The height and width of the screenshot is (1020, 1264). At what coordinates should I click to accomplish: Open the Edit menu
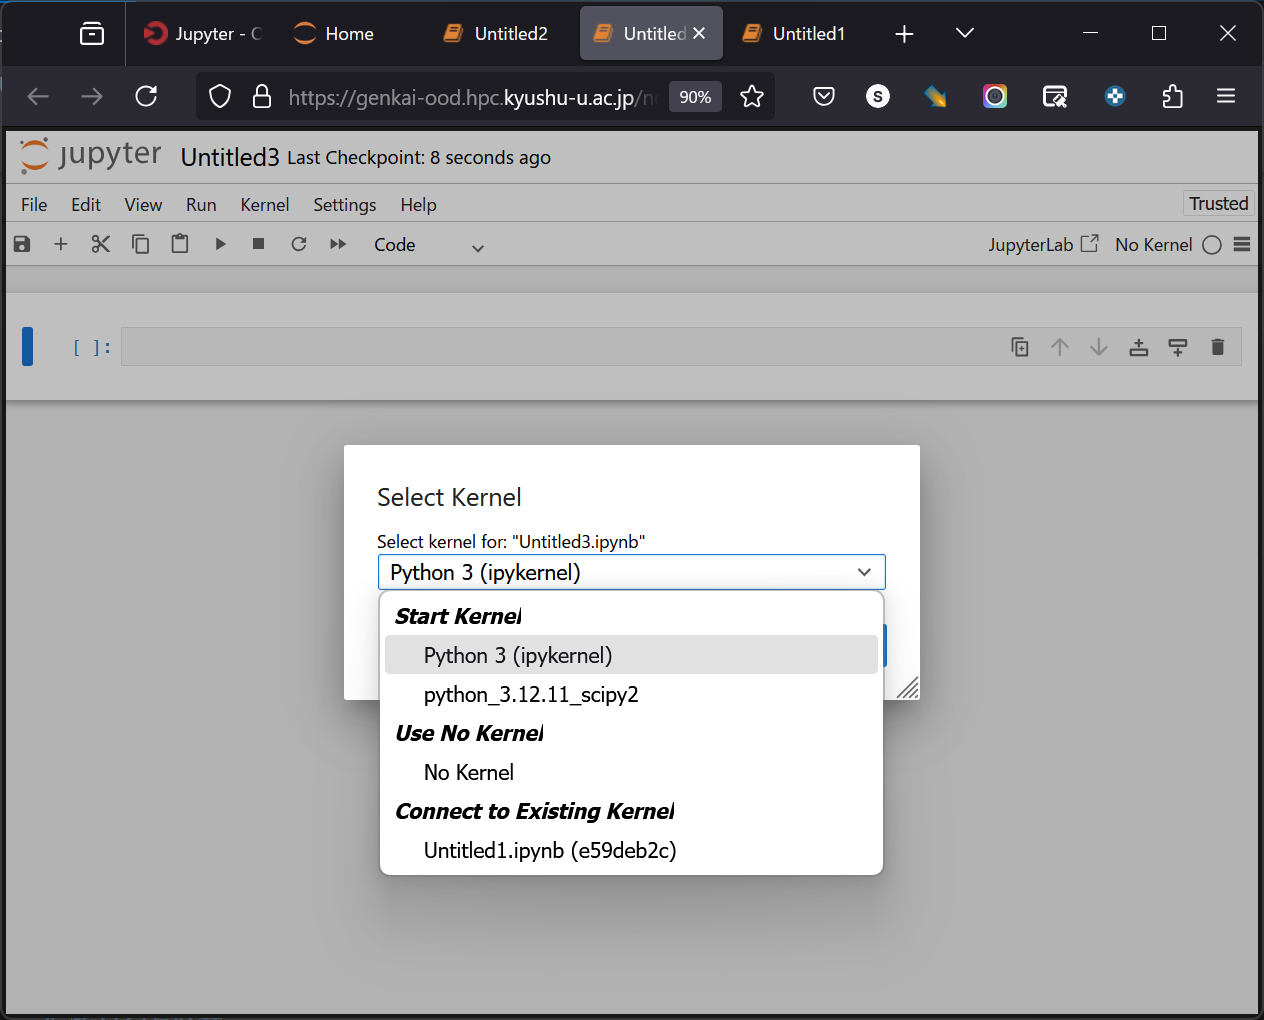[x=86, y=204]
